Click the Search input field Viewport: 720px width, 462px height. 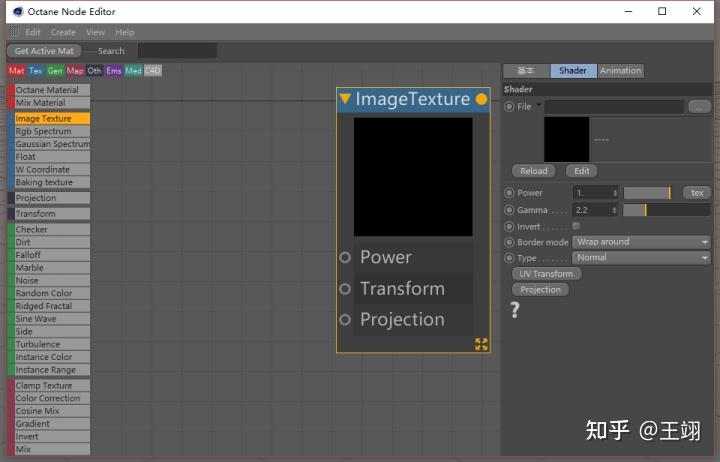point(176,51)
